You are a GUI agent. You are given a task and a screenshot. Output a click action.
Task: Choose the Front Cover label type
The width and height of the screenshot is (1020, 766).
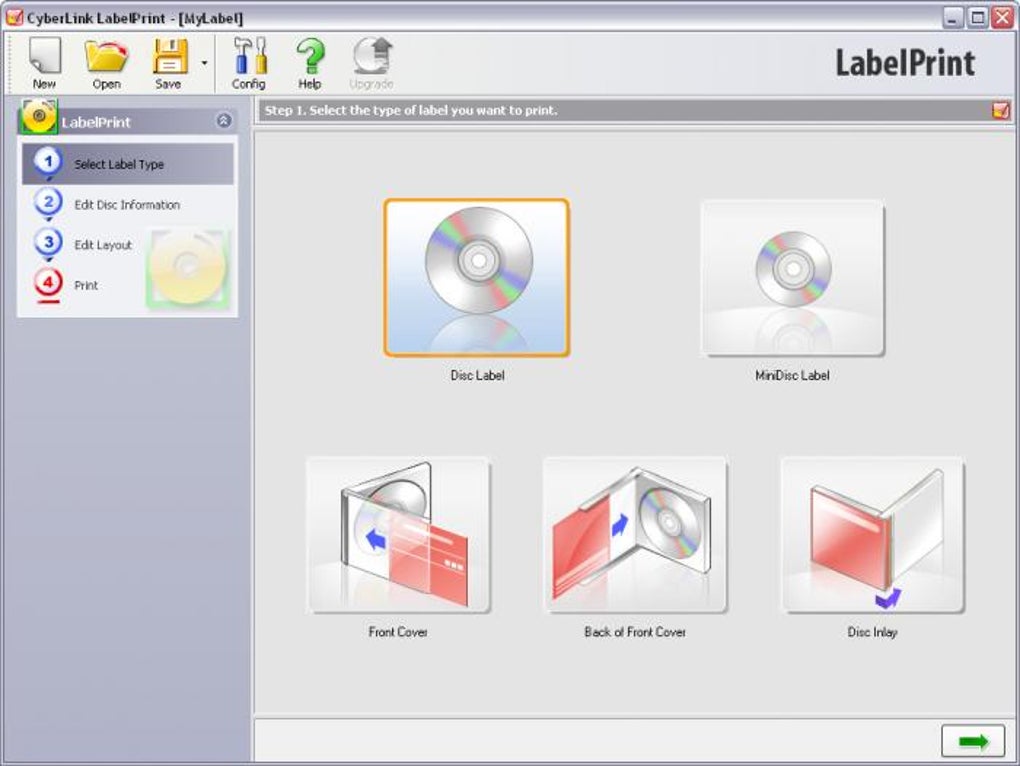point(398,535)
